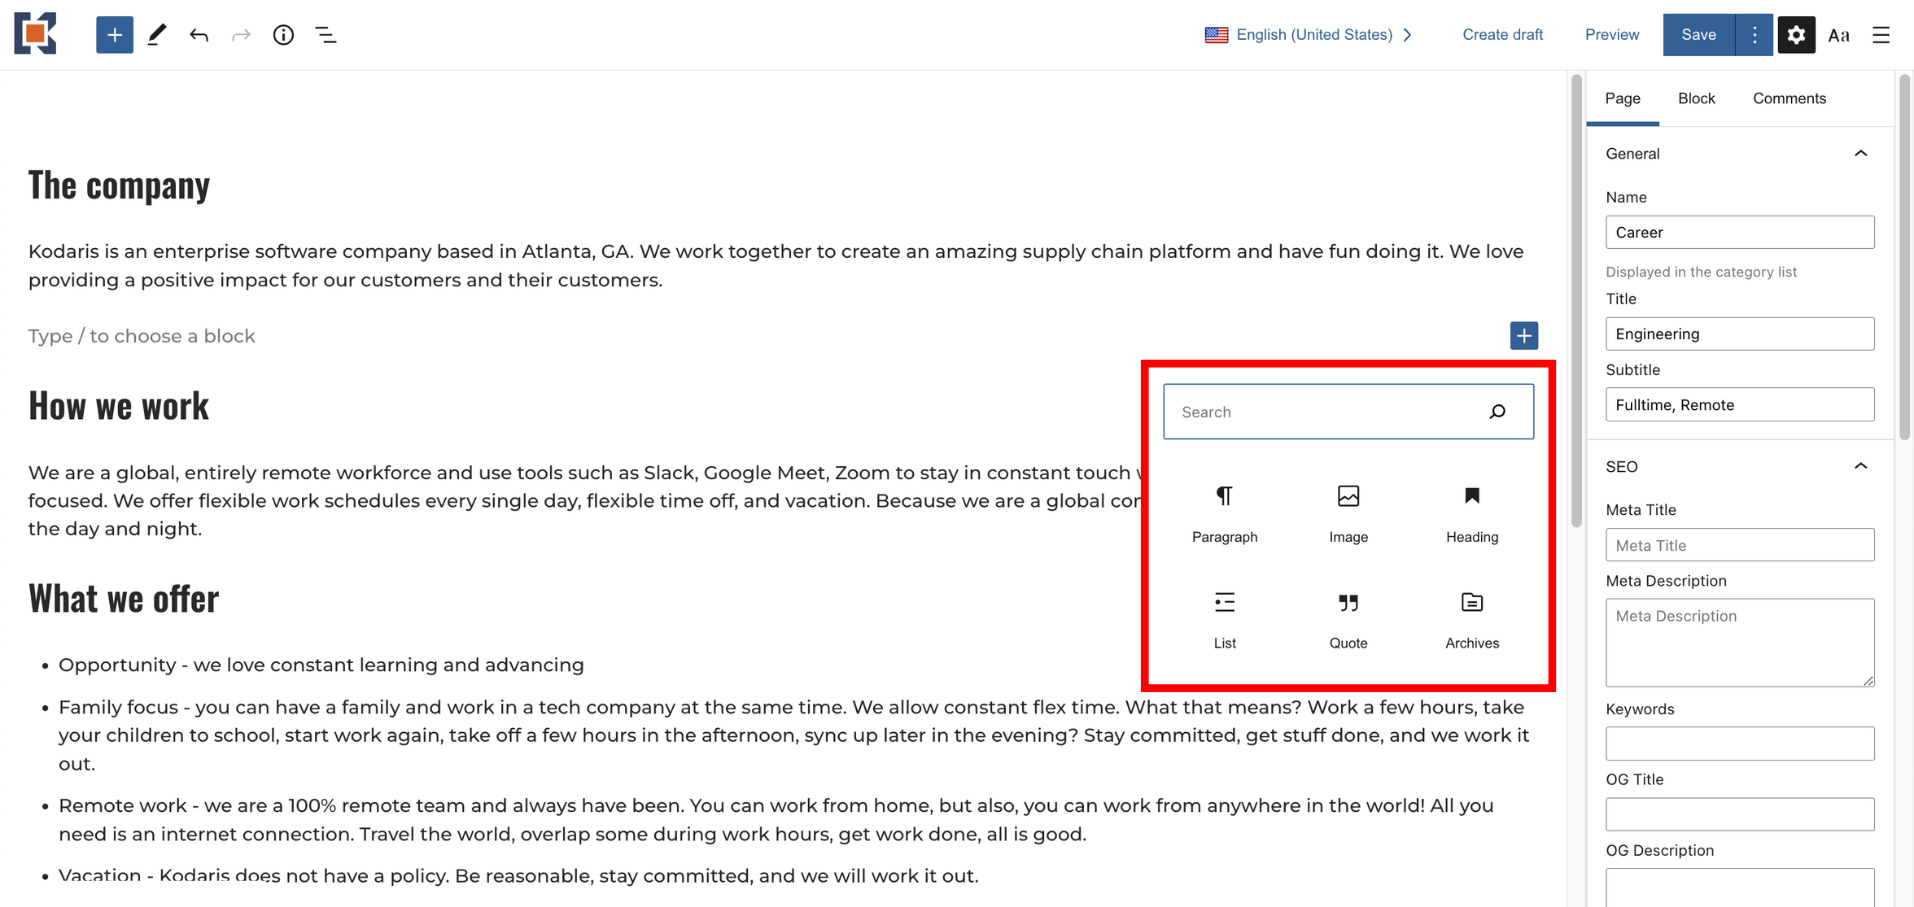1914x907 pixels.
Task: Open the page Preview
Action: [x=1612, y=35]
